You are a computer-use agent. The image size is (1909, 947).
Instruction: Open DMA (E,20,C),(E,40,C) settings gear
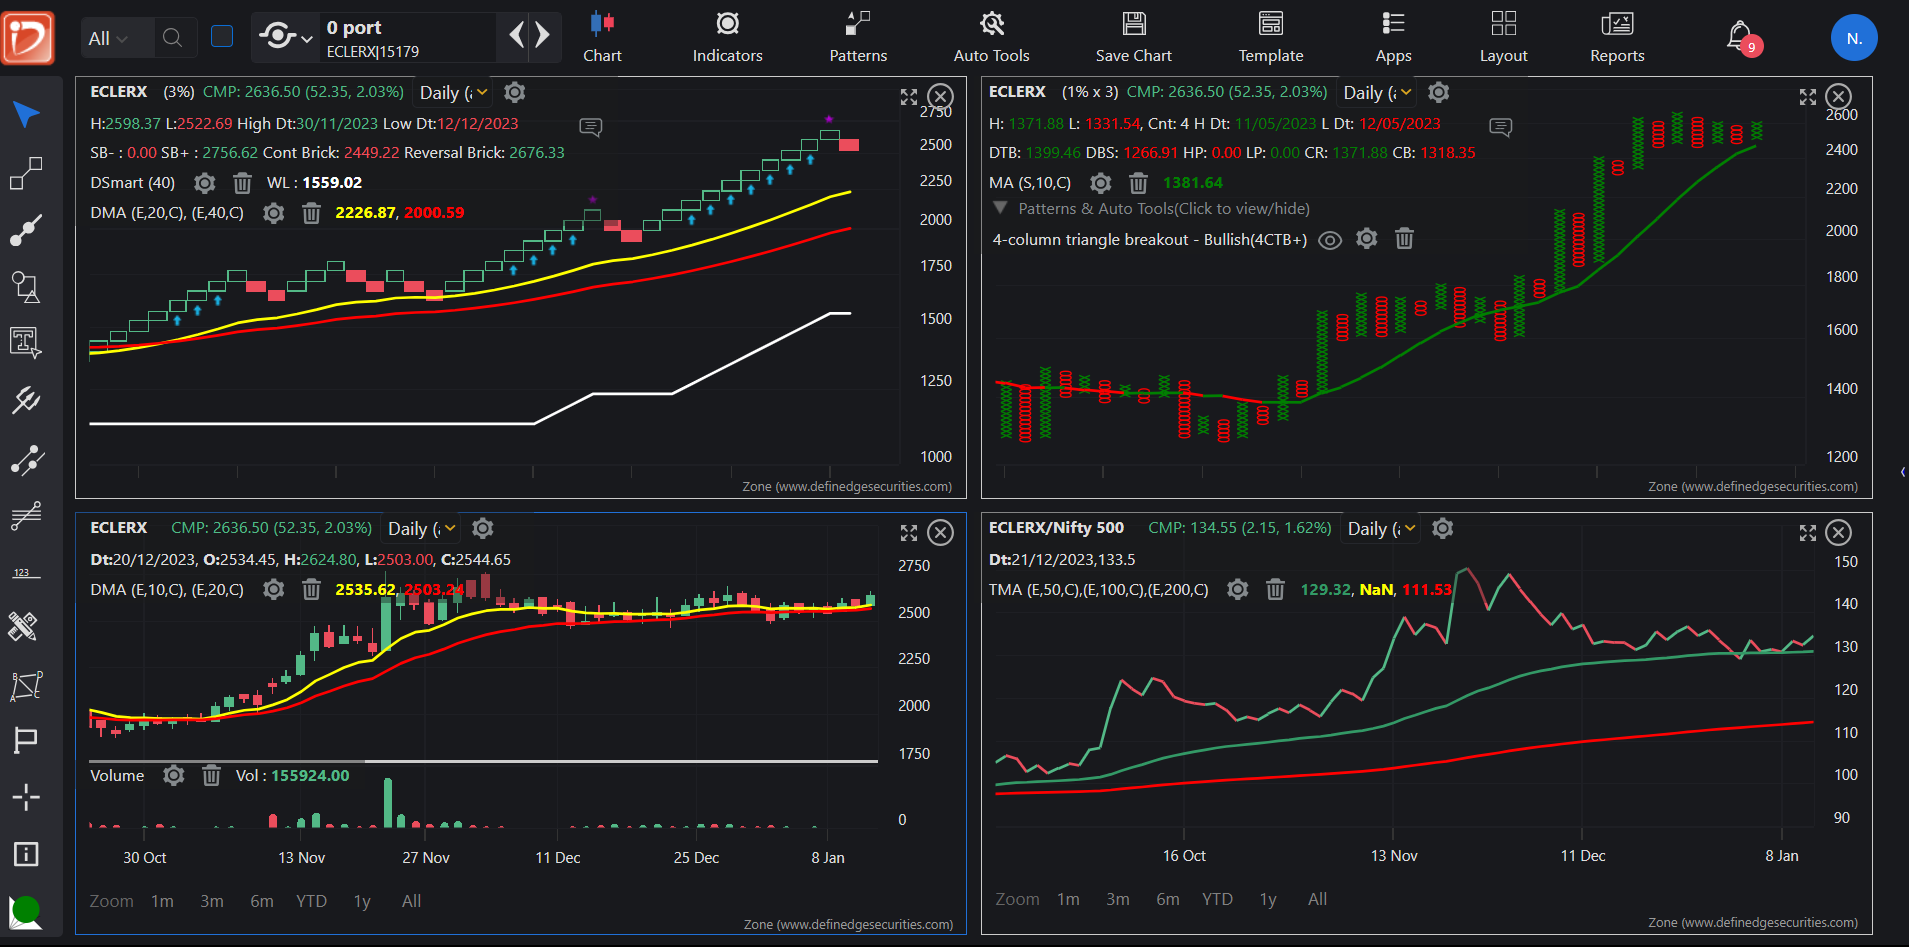point(273,213)
